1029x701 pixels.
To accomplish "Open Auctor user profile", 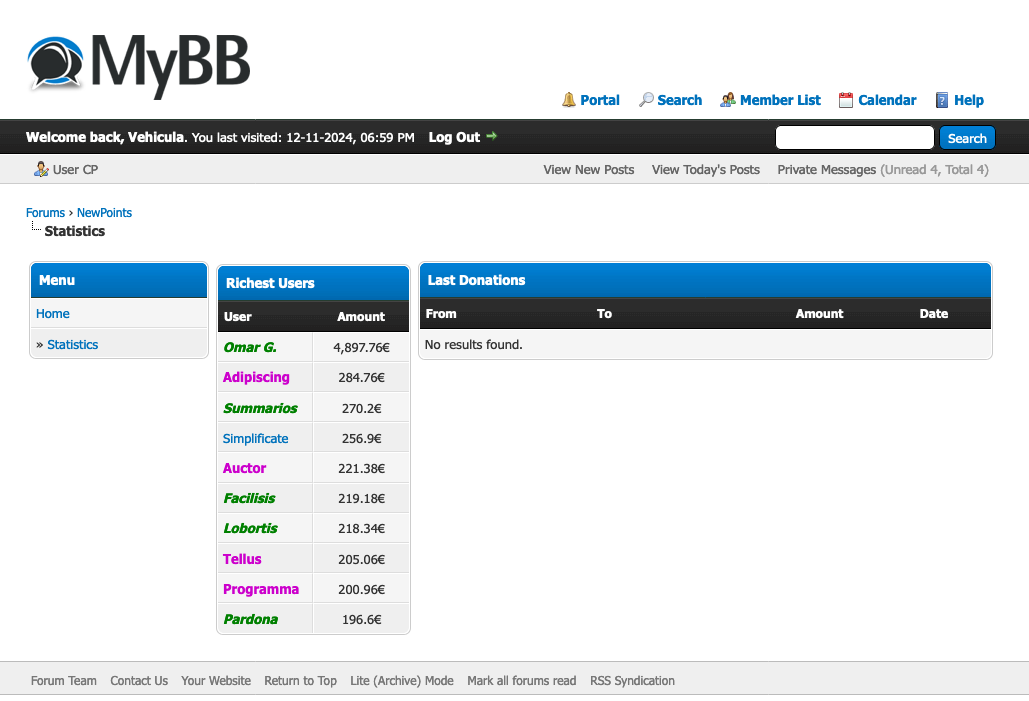I will coord(244,468).
